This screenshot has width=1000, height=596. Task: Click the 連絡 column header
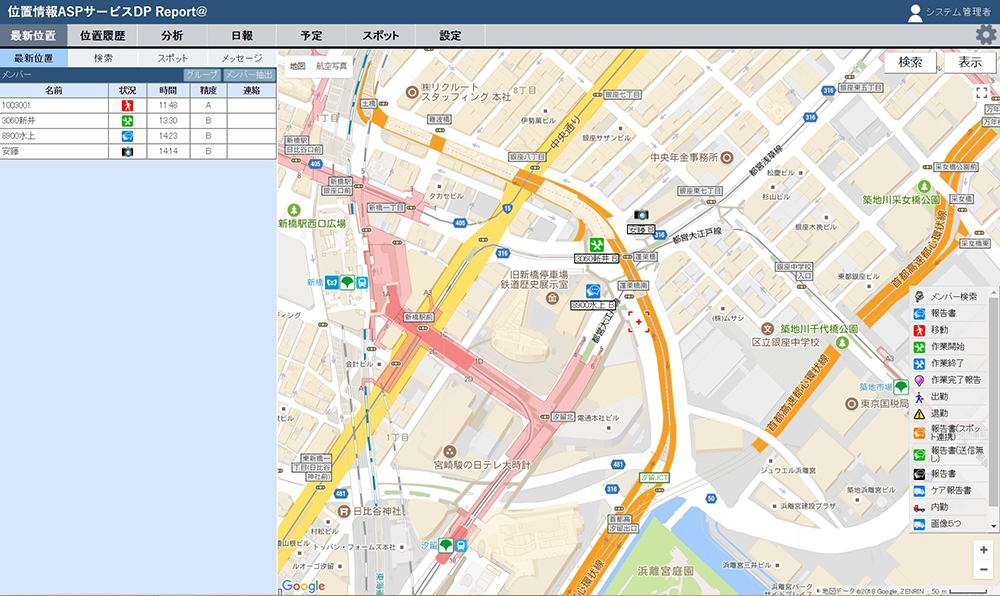(252, 91)
